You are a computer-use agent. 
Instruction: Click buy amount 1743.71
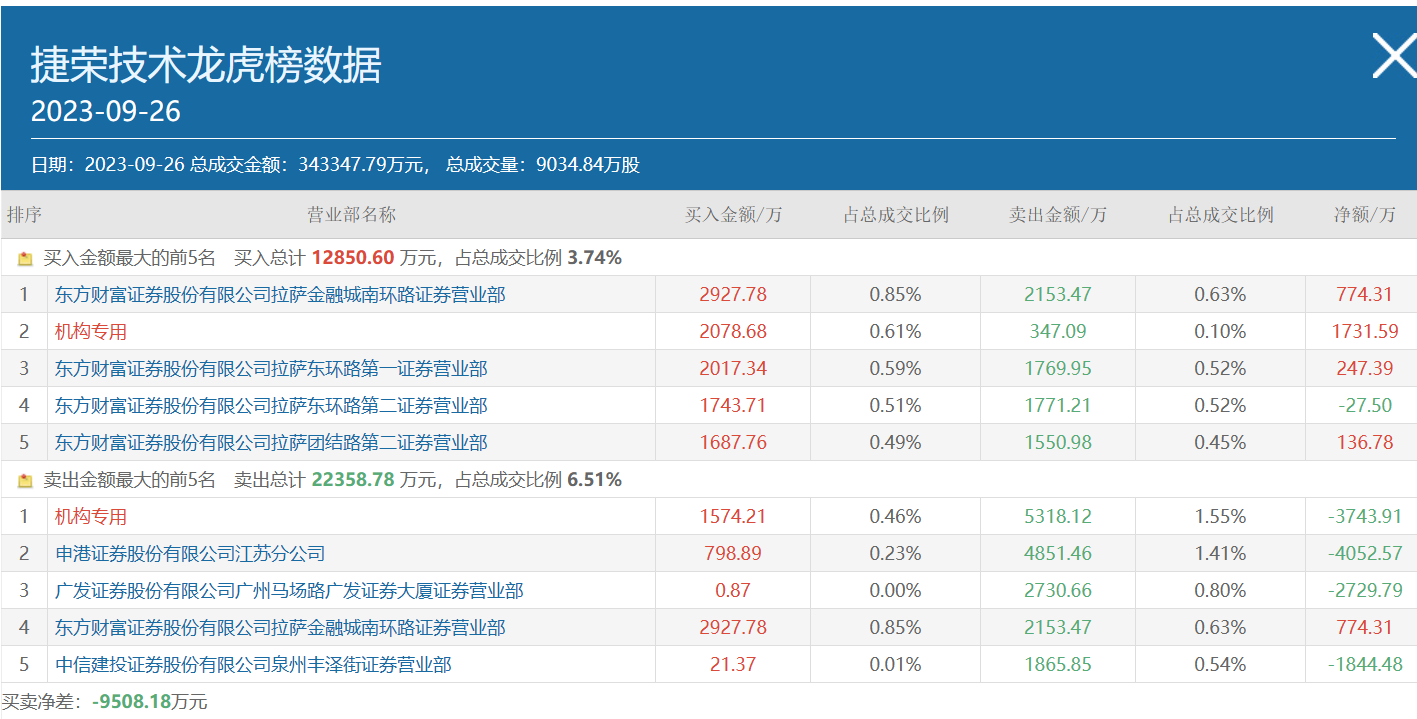coord(733,406)
